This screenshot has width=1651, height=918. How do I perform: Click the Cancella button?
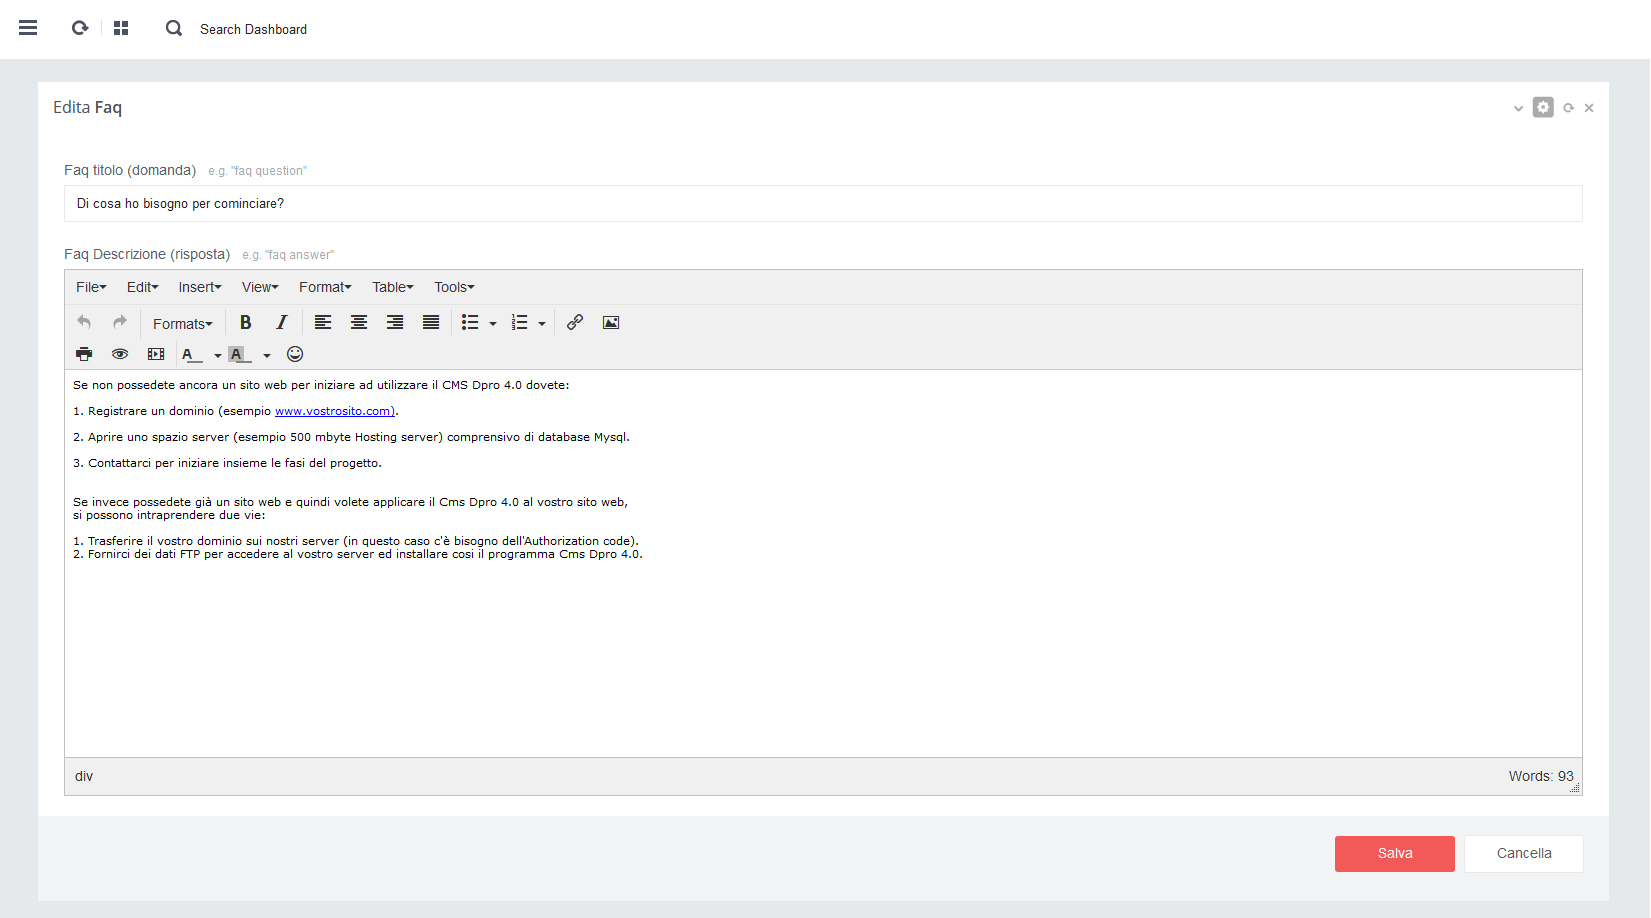1523,853
